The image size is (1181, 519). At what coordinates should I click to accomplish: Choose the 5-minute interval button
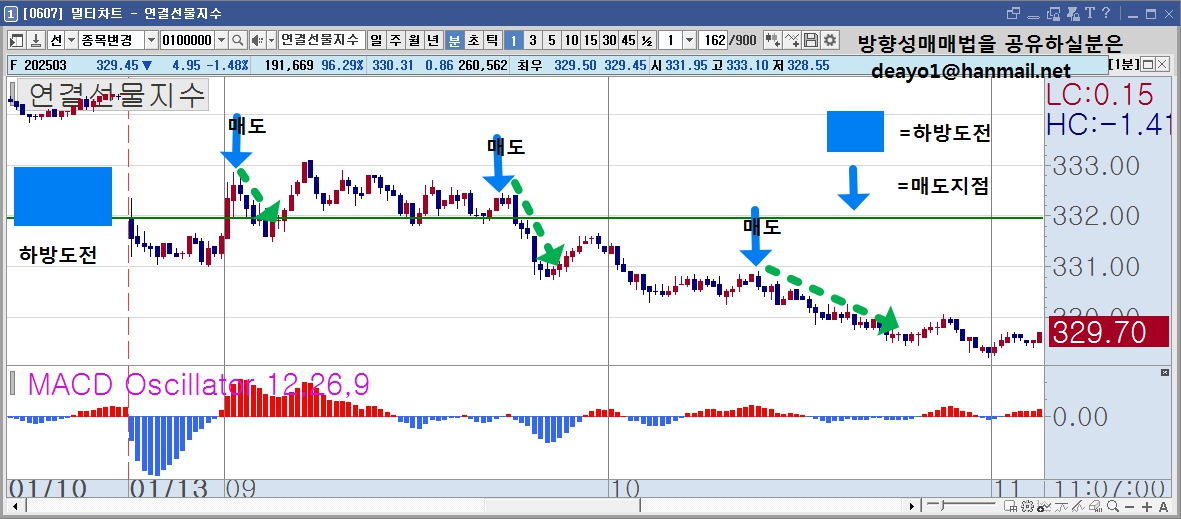(x=552, y=40)
